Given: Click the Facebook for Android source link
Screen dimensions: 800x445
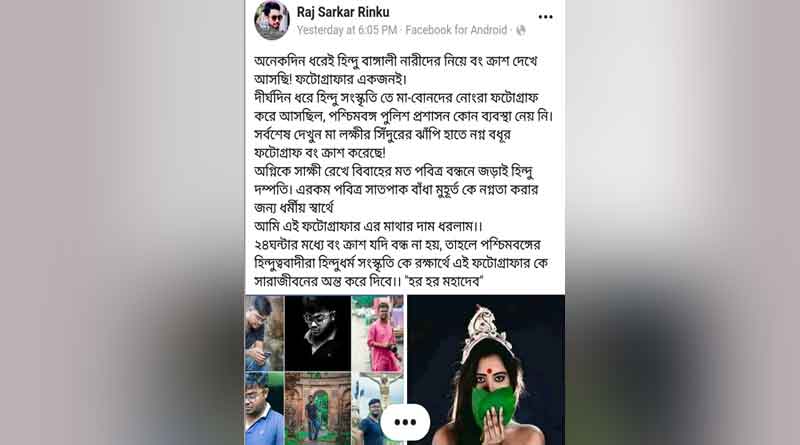Looking at the screenshot, I should coord(456,30).
